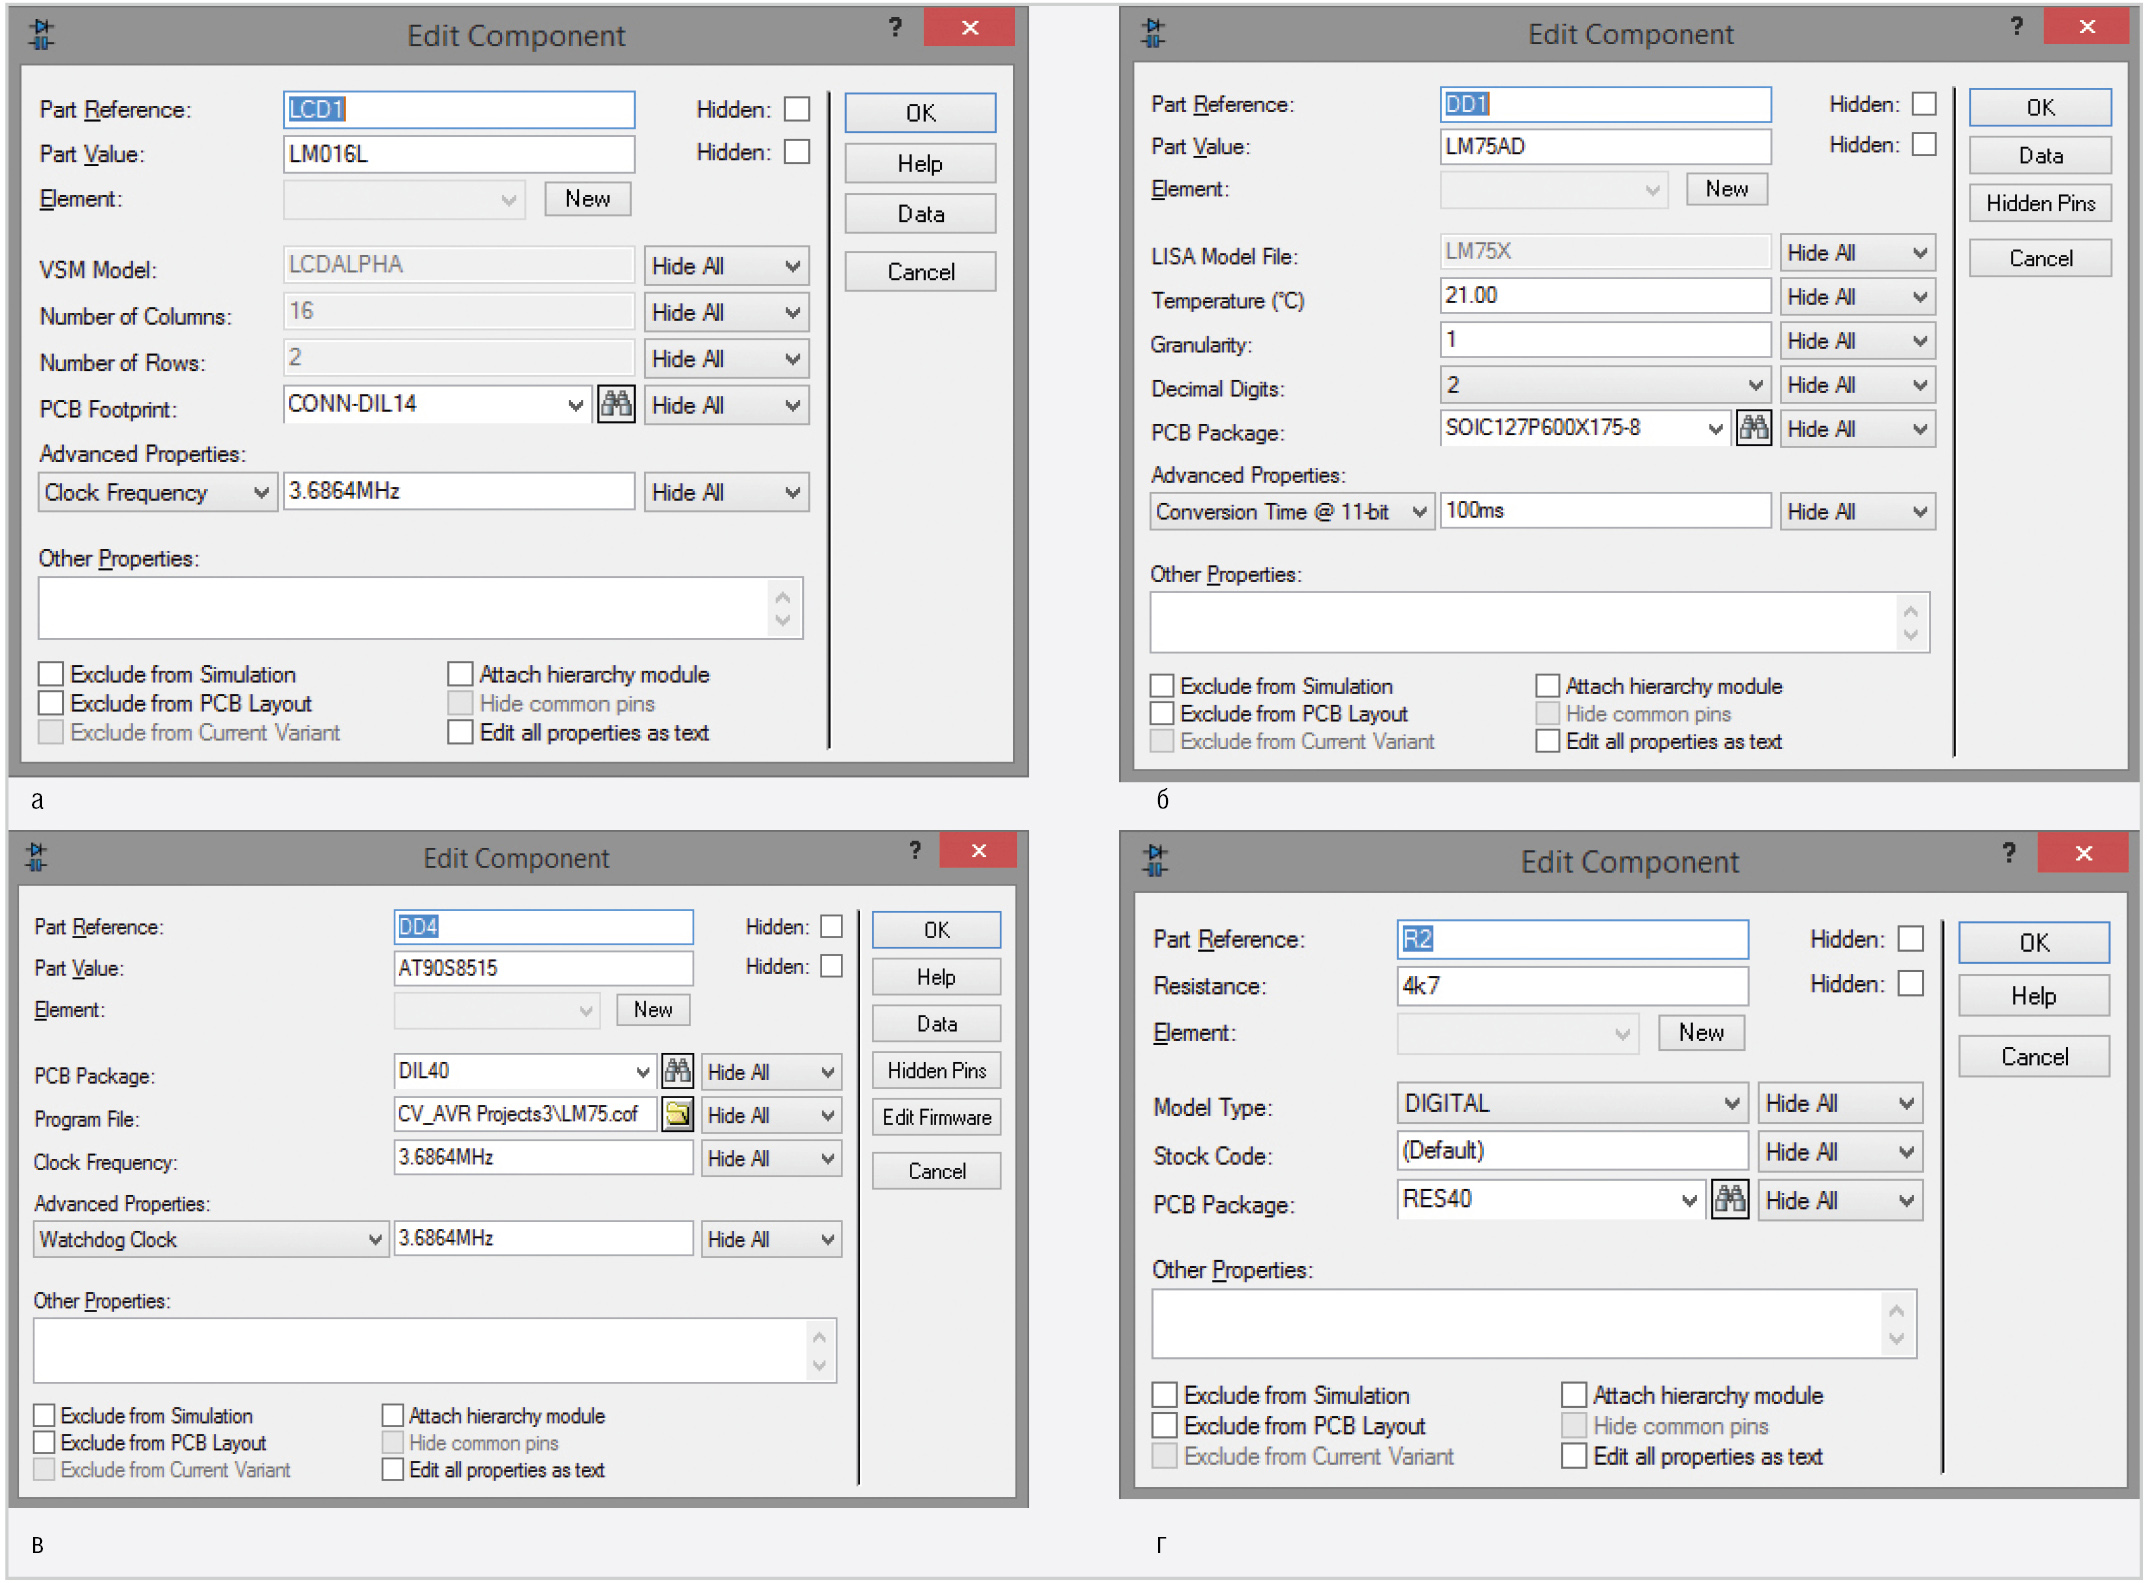Screen dimensions: 2147x1583
Task: Click Part Value field containing AT90S8515
Action: click(x=543, y=968)
